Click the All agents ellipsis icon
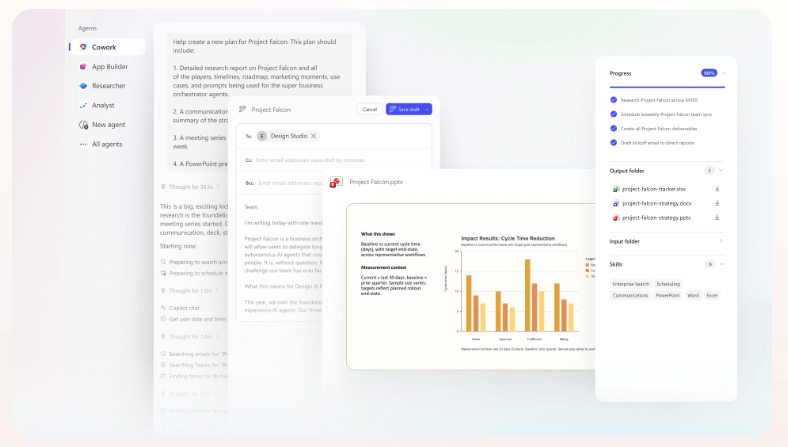This screenshot has width=788, height=447. click(x=83, y=144)
